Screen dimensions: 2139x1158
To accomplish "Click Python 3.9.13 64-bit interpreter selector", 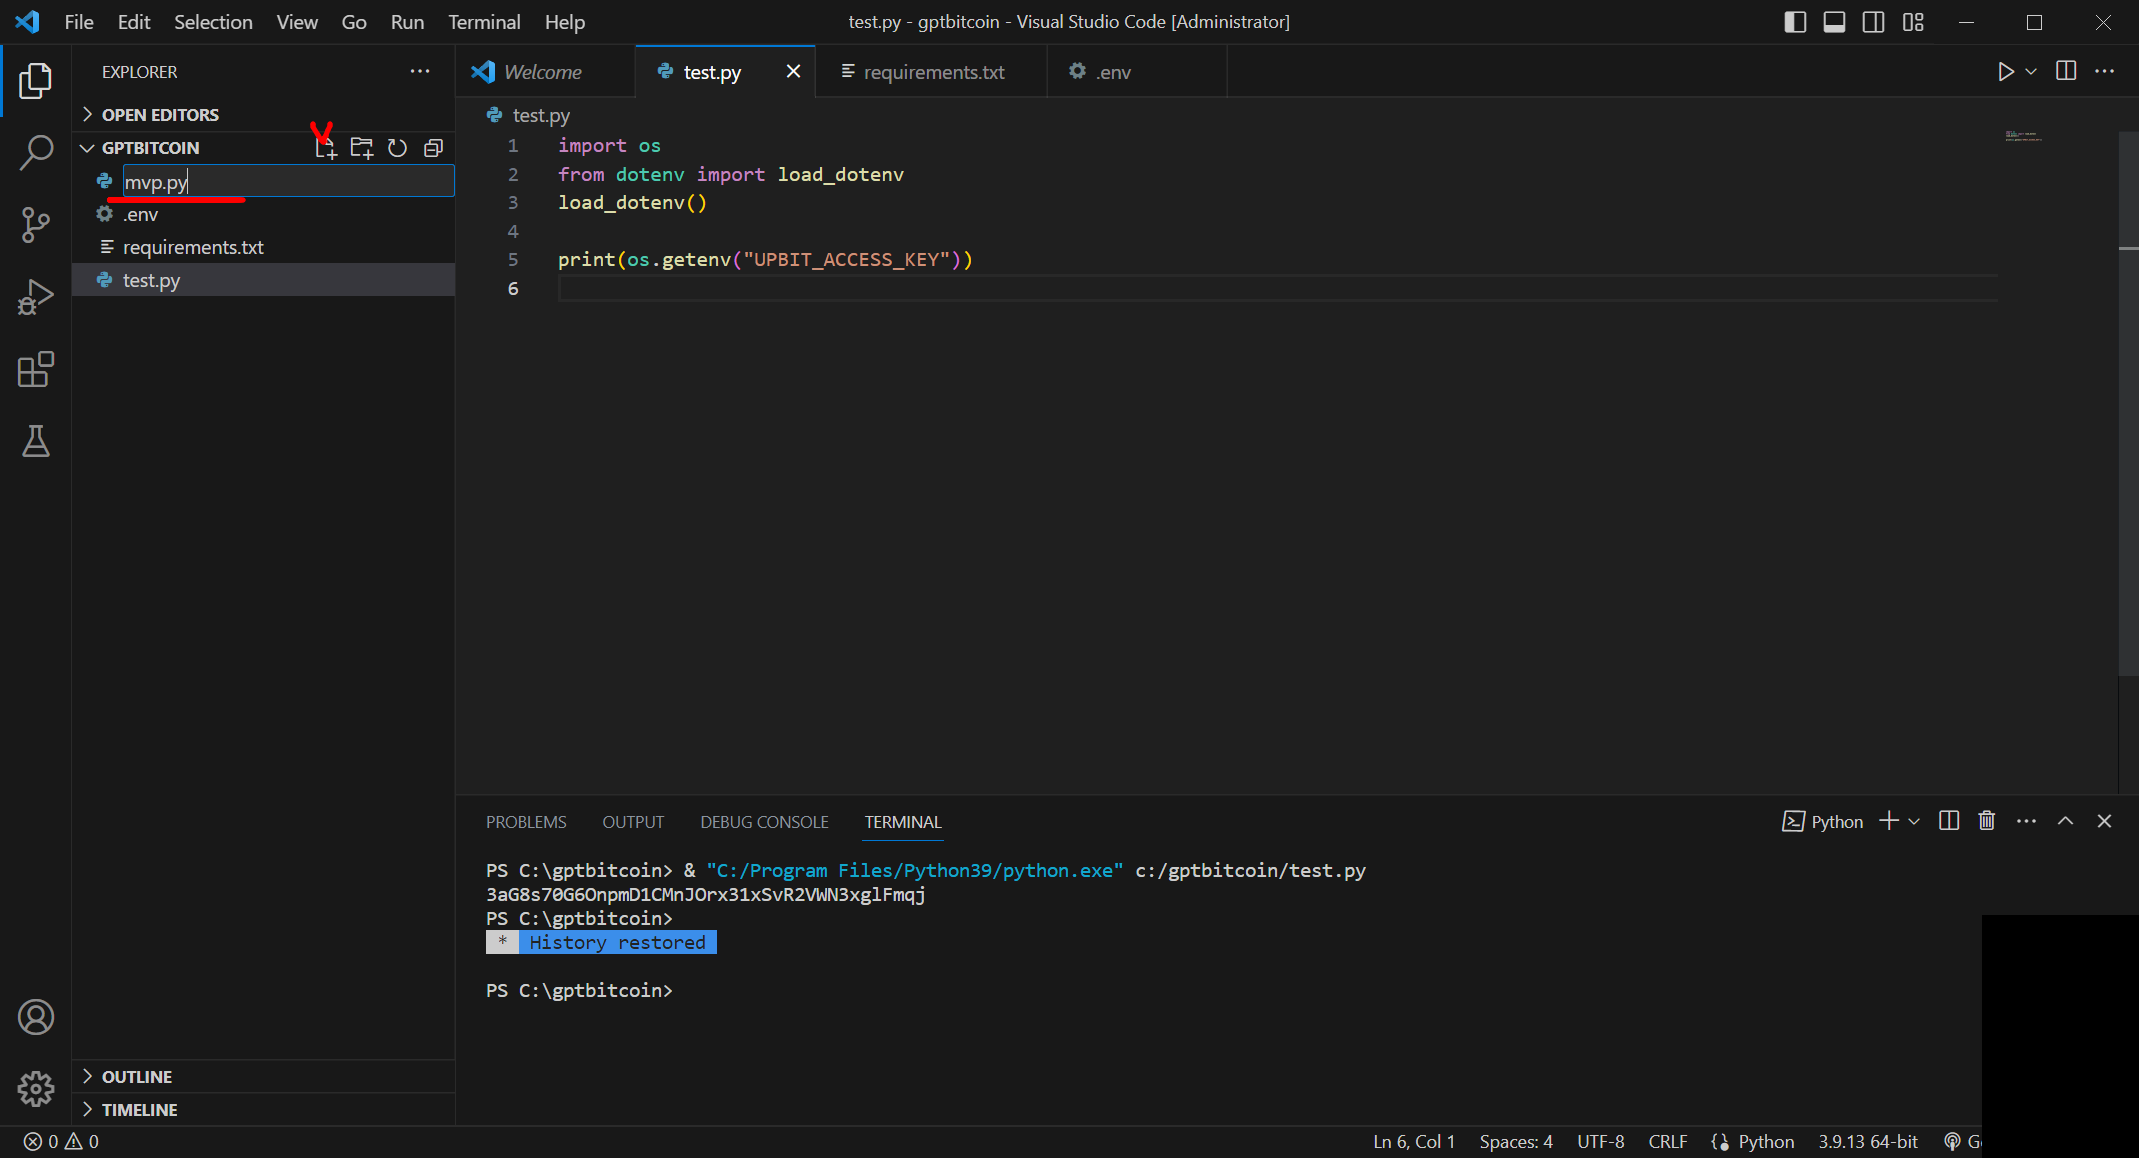I will pyautogui.click(x=1867, y=1141).
